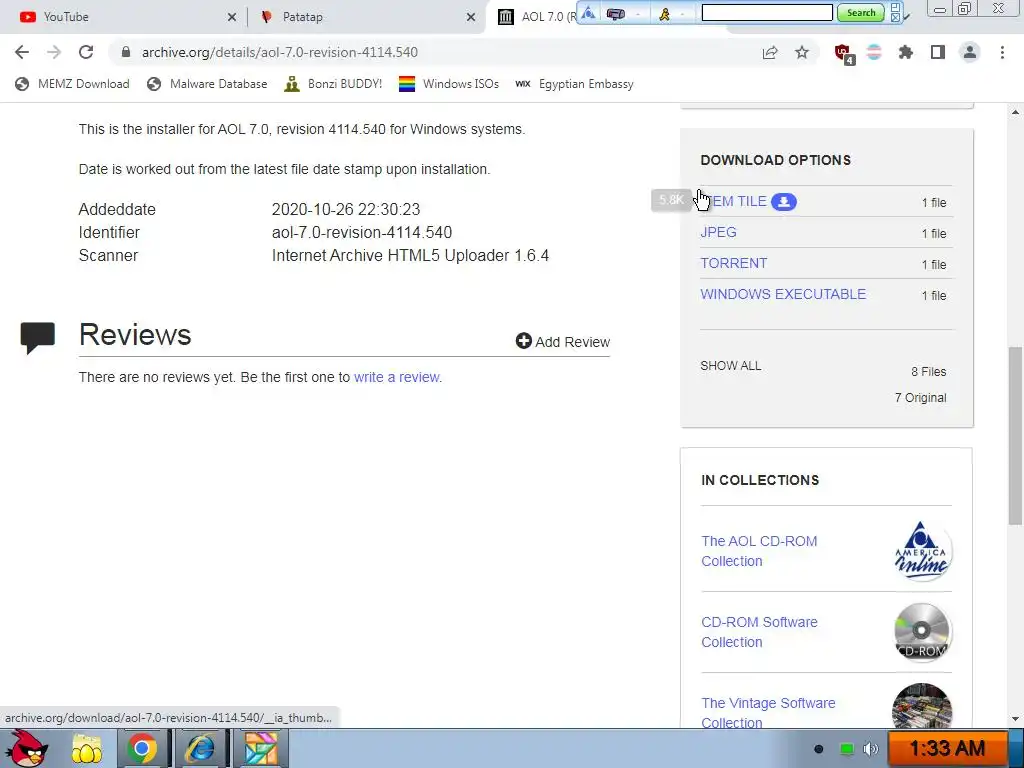Download the JPEG file
The height and width of the screenshot is (768, 1024).
click(x=718, y=232)
